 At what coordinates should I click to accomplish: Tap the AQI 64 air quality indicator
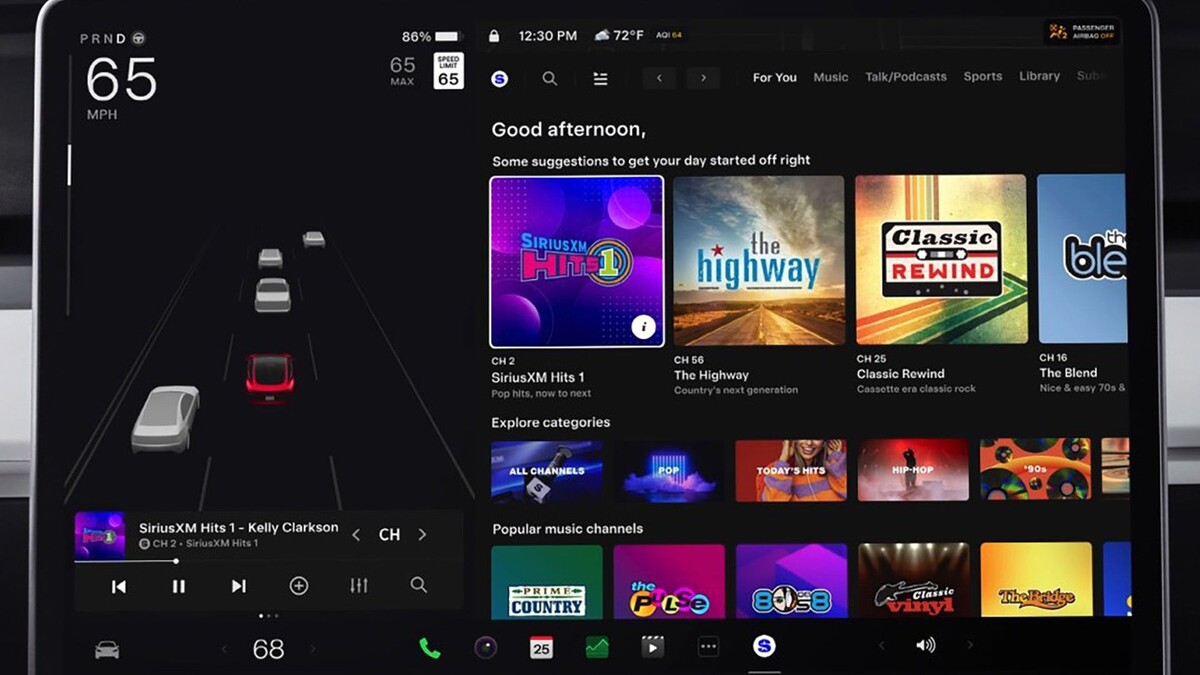tap(669, 36)
